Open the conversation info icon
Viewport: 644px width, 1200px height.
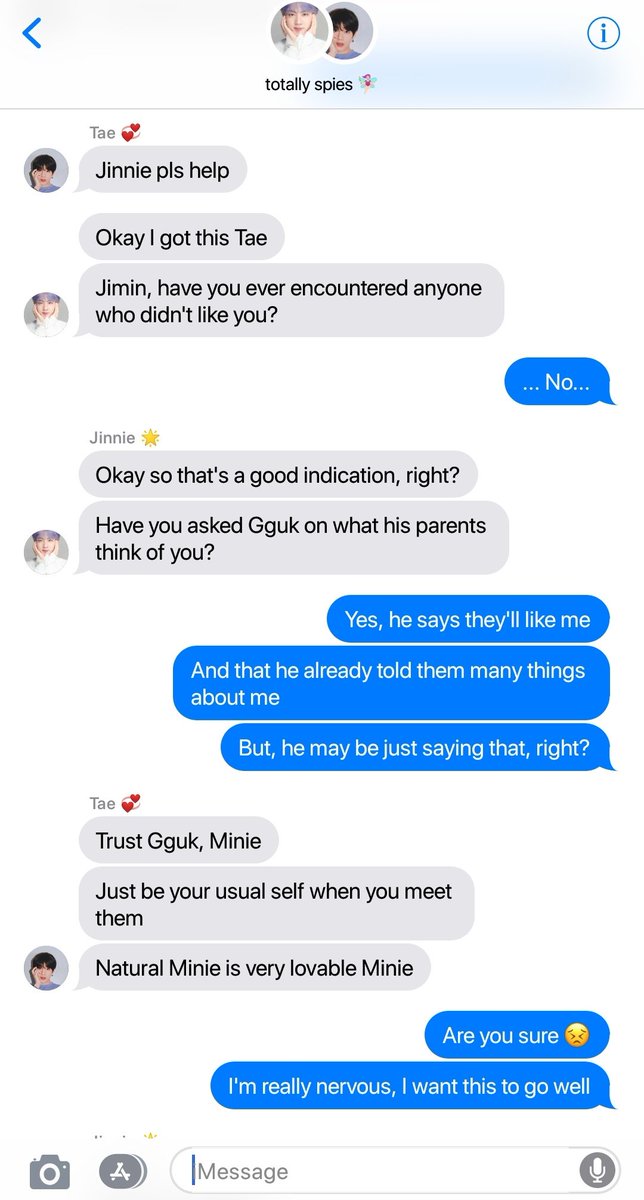click(603, 33)
